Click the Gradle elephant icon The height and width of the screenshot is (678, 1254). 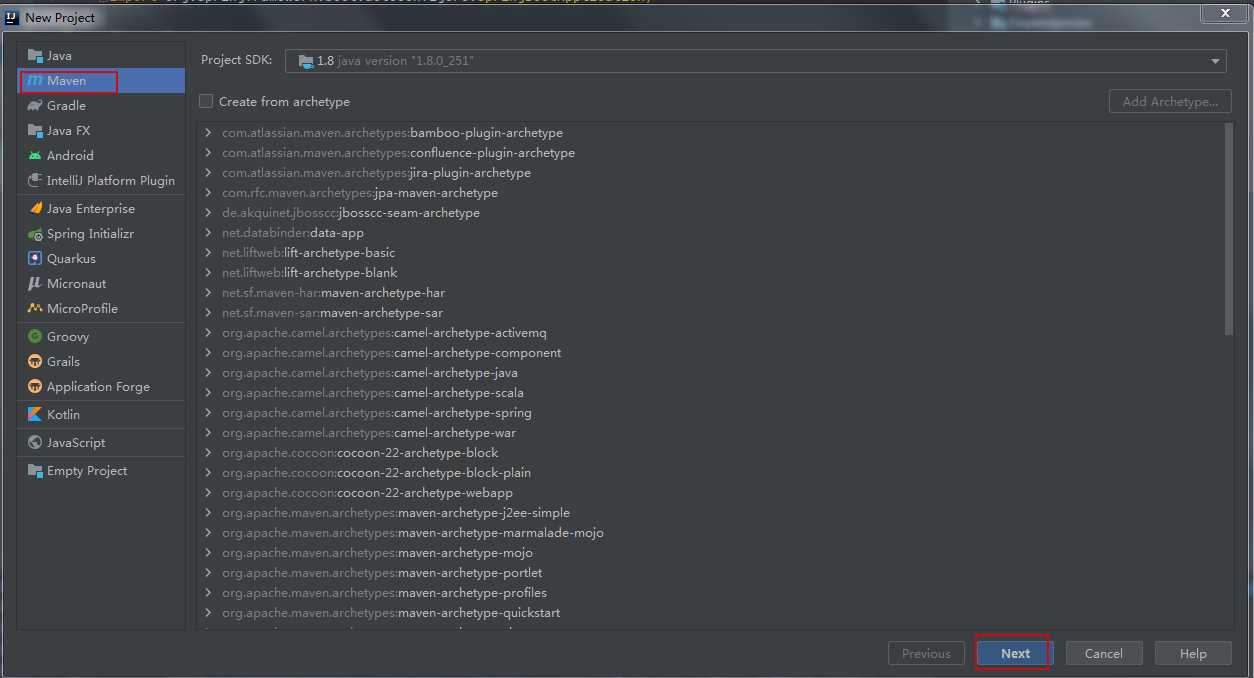(x=35, y=106)
